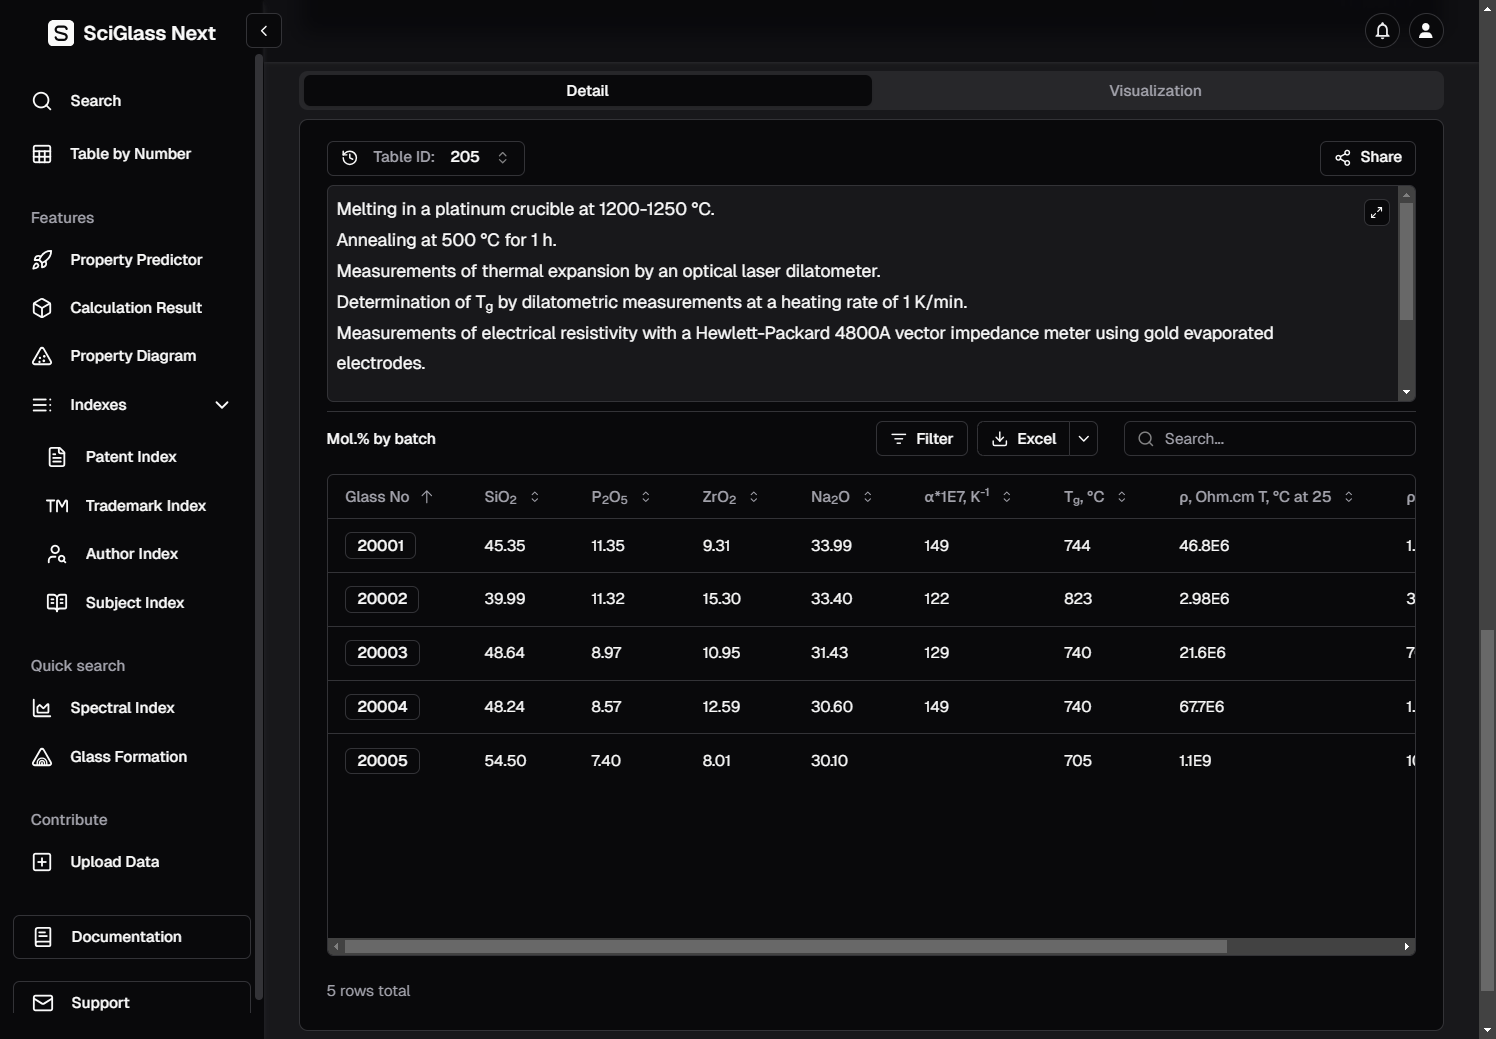Go to Spectral Index
The width and height of the screenshot is (1496, 1039).
click(122, 708)
